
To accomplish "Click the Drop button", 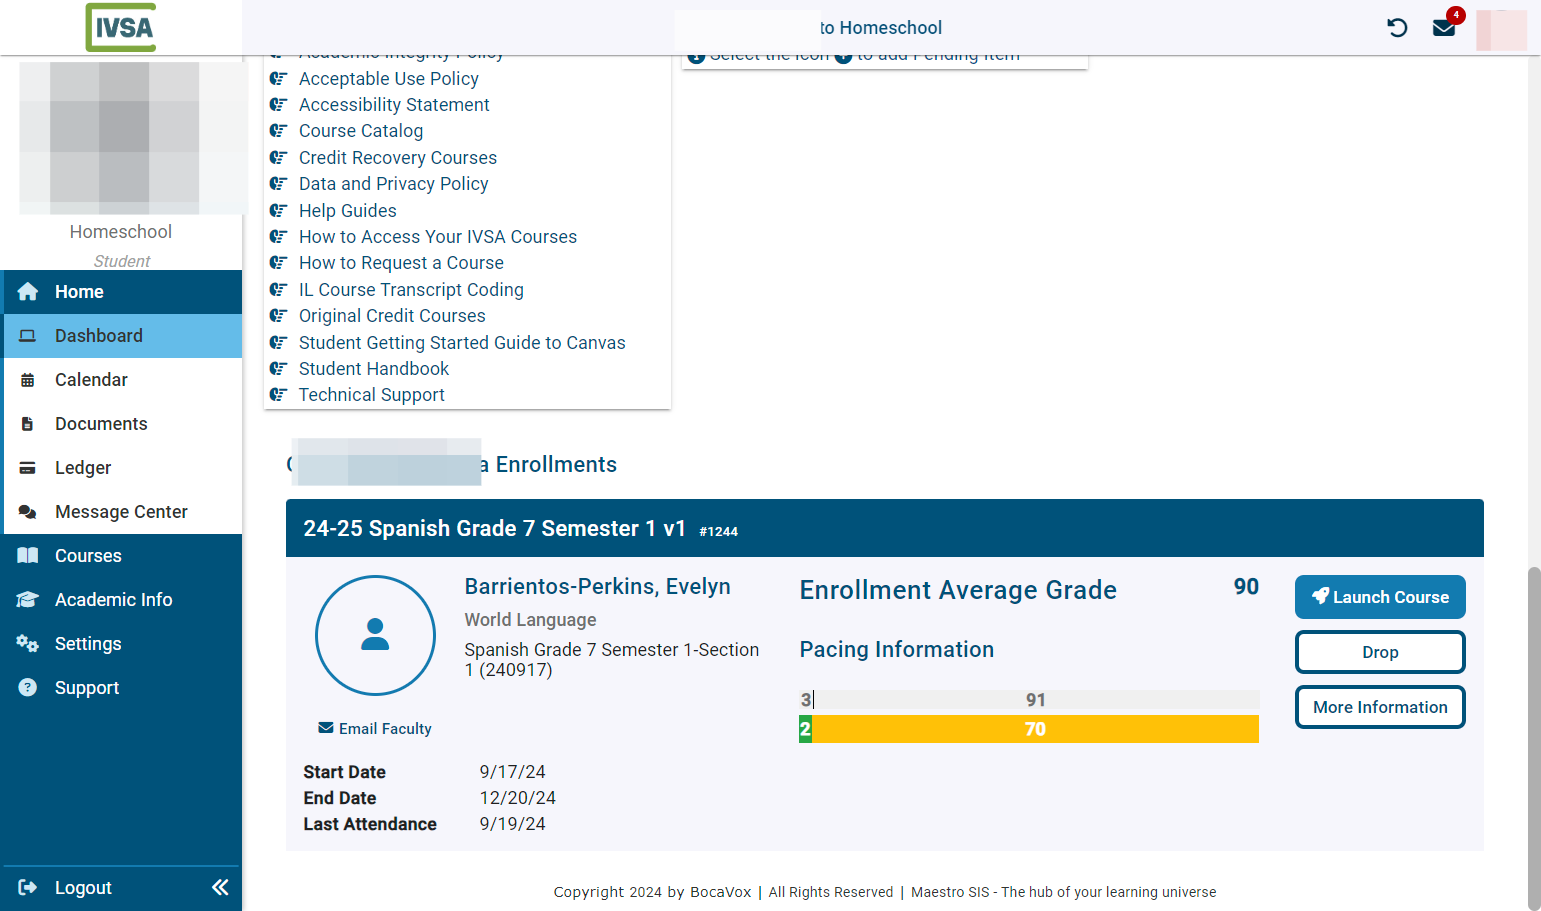I will tap(1380, 652).
